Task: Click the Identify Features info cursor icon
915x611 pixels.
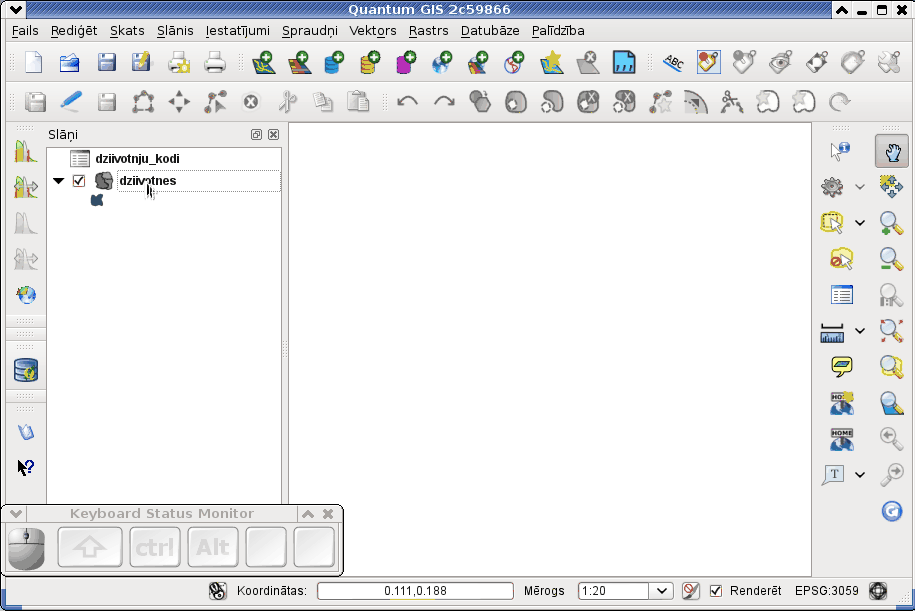Action: coord(840,151)
